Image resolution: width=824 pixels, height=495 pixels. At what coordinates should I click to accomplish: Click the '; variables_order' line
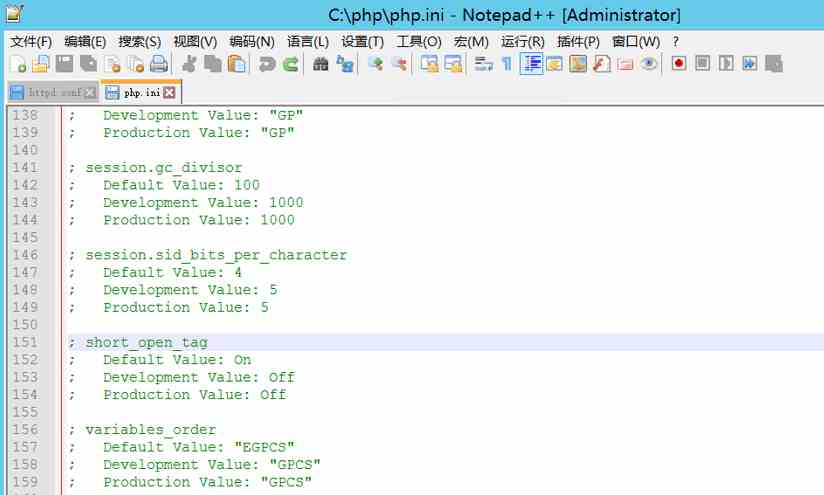pos(142,430)
